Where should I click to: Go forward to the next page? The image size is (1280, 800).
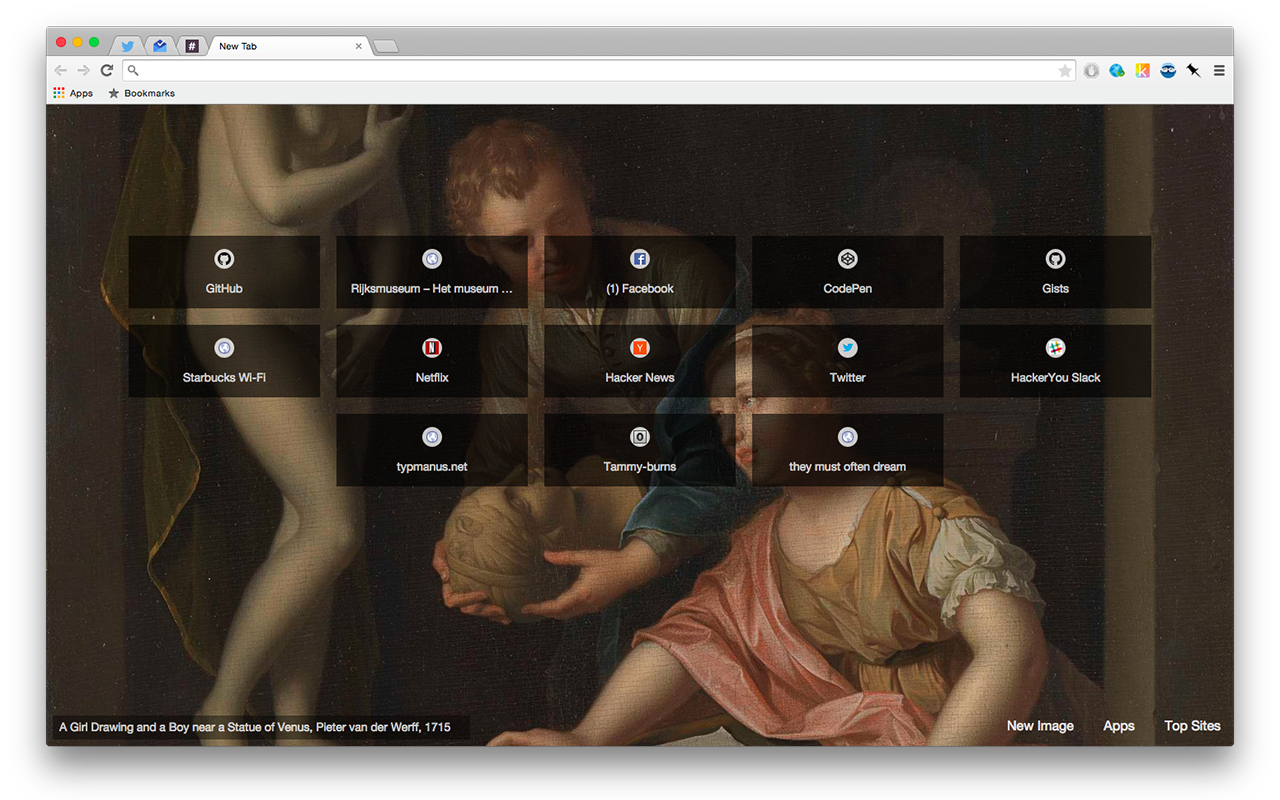pos(83,71)
